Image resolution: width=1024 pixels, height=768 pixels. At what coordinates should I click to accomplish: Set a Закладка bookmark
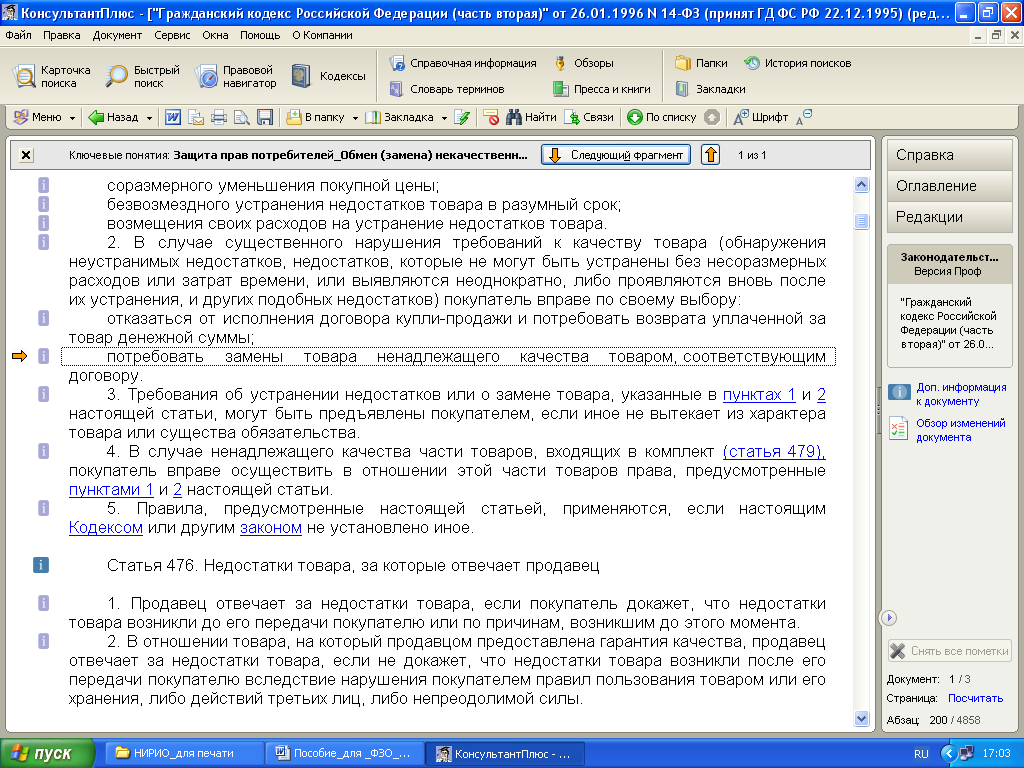[400, 117]
